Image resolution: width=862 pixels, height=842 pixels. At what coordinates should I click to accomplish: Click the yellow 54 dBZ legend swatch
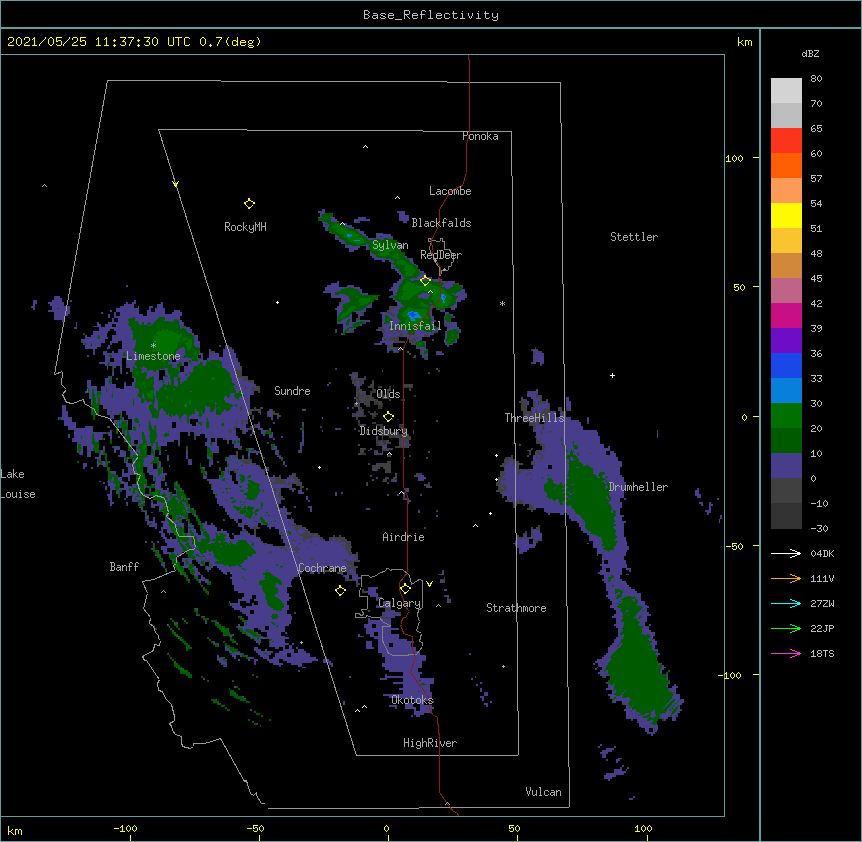786,215
